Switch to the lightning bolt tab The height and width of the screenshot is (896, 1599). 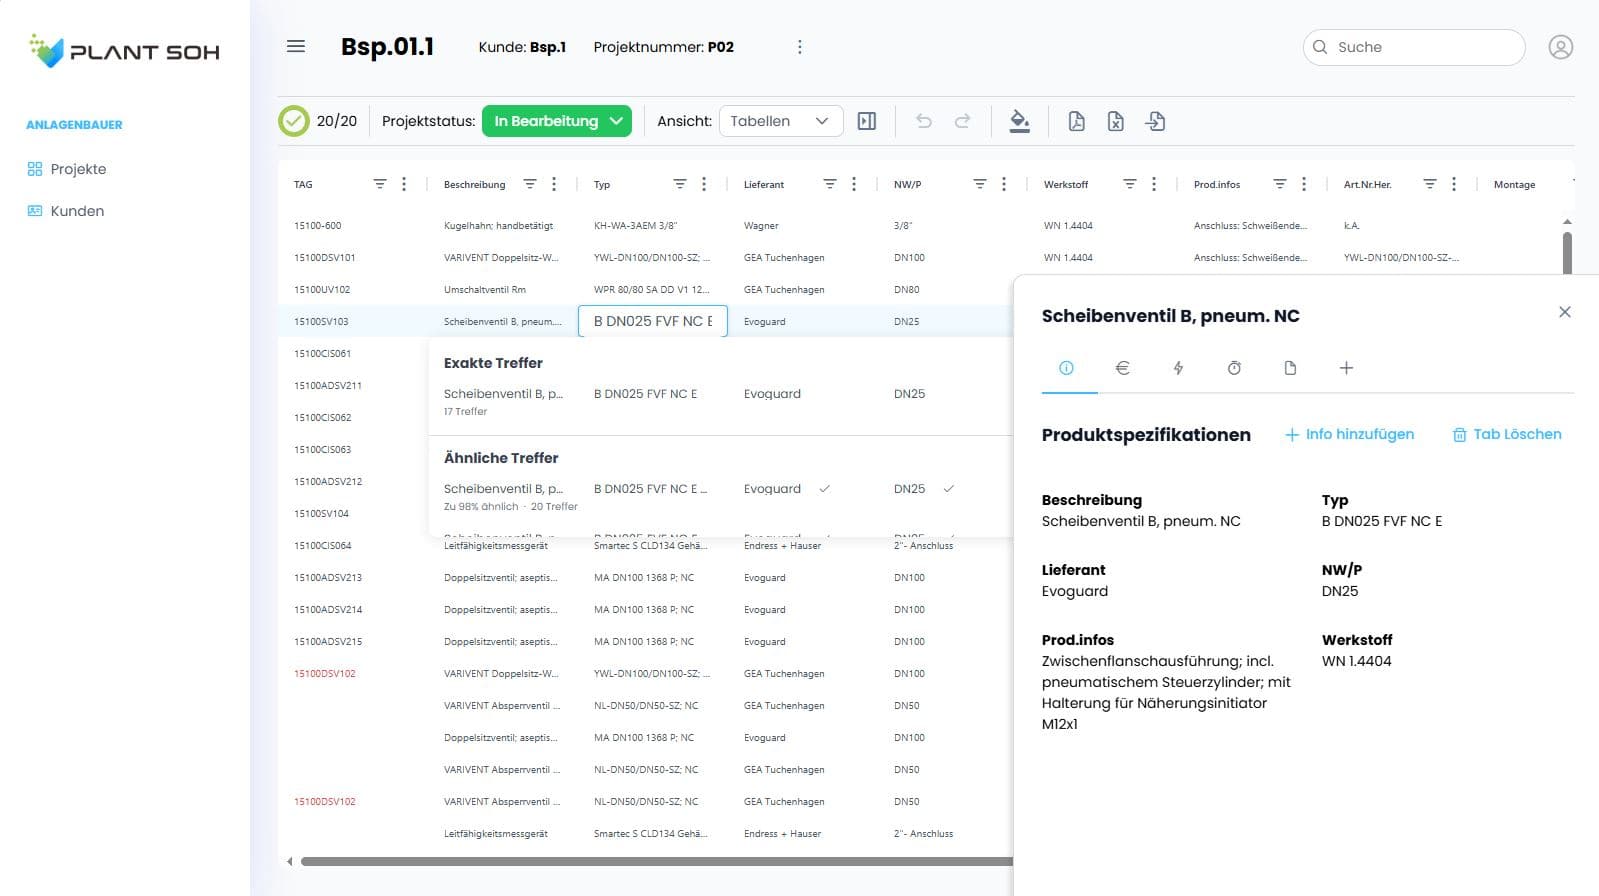point(1178,368)
